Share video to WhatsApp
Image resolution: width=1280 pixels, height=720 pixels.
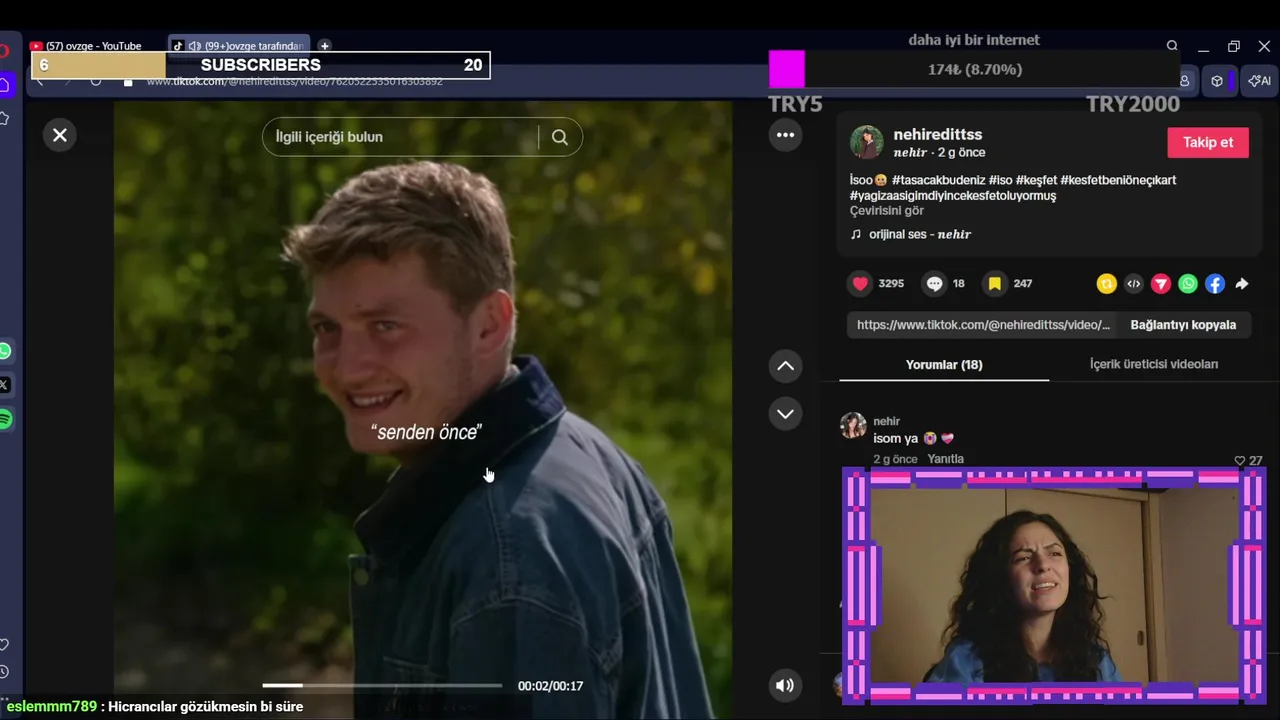click(x=1187, y=284)
